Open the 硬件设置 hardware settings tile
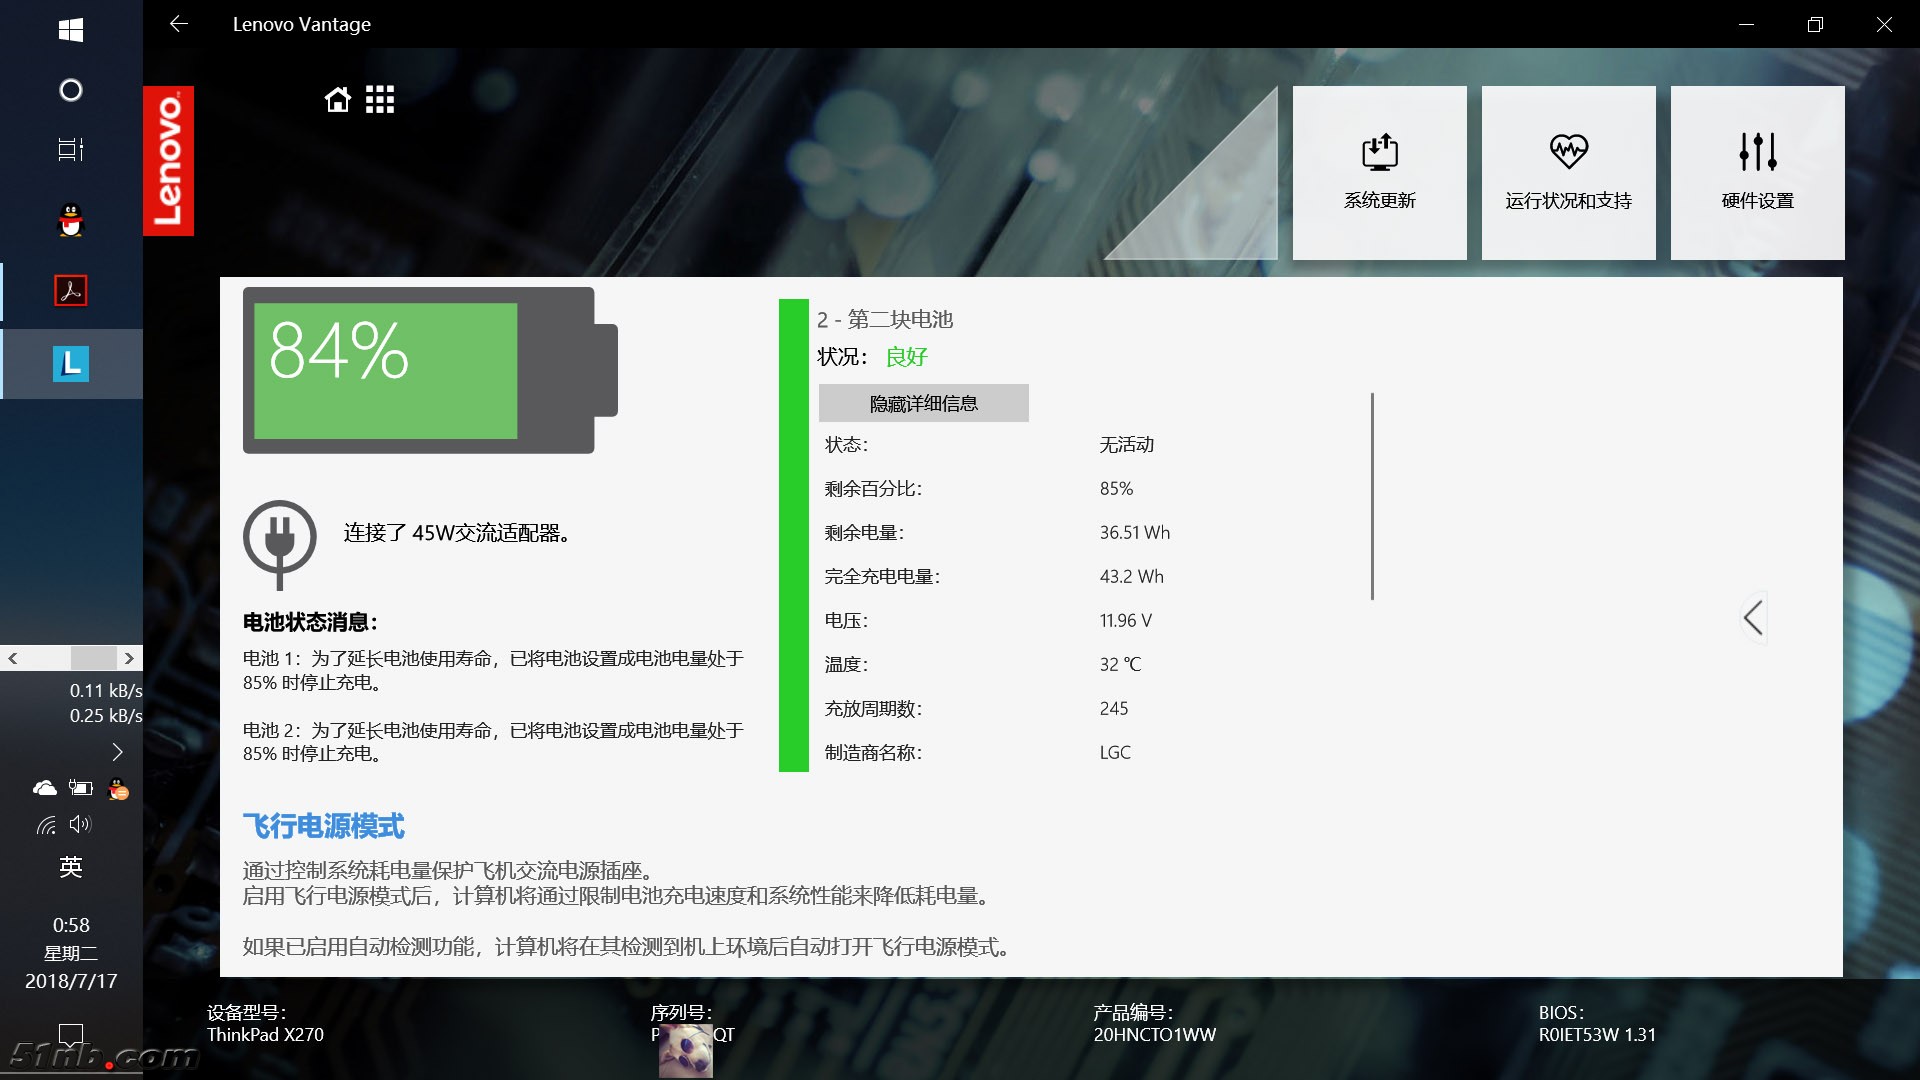Image resolution: width=1920 pixels, height=1080 pixels. click(x=1757, y=173)
